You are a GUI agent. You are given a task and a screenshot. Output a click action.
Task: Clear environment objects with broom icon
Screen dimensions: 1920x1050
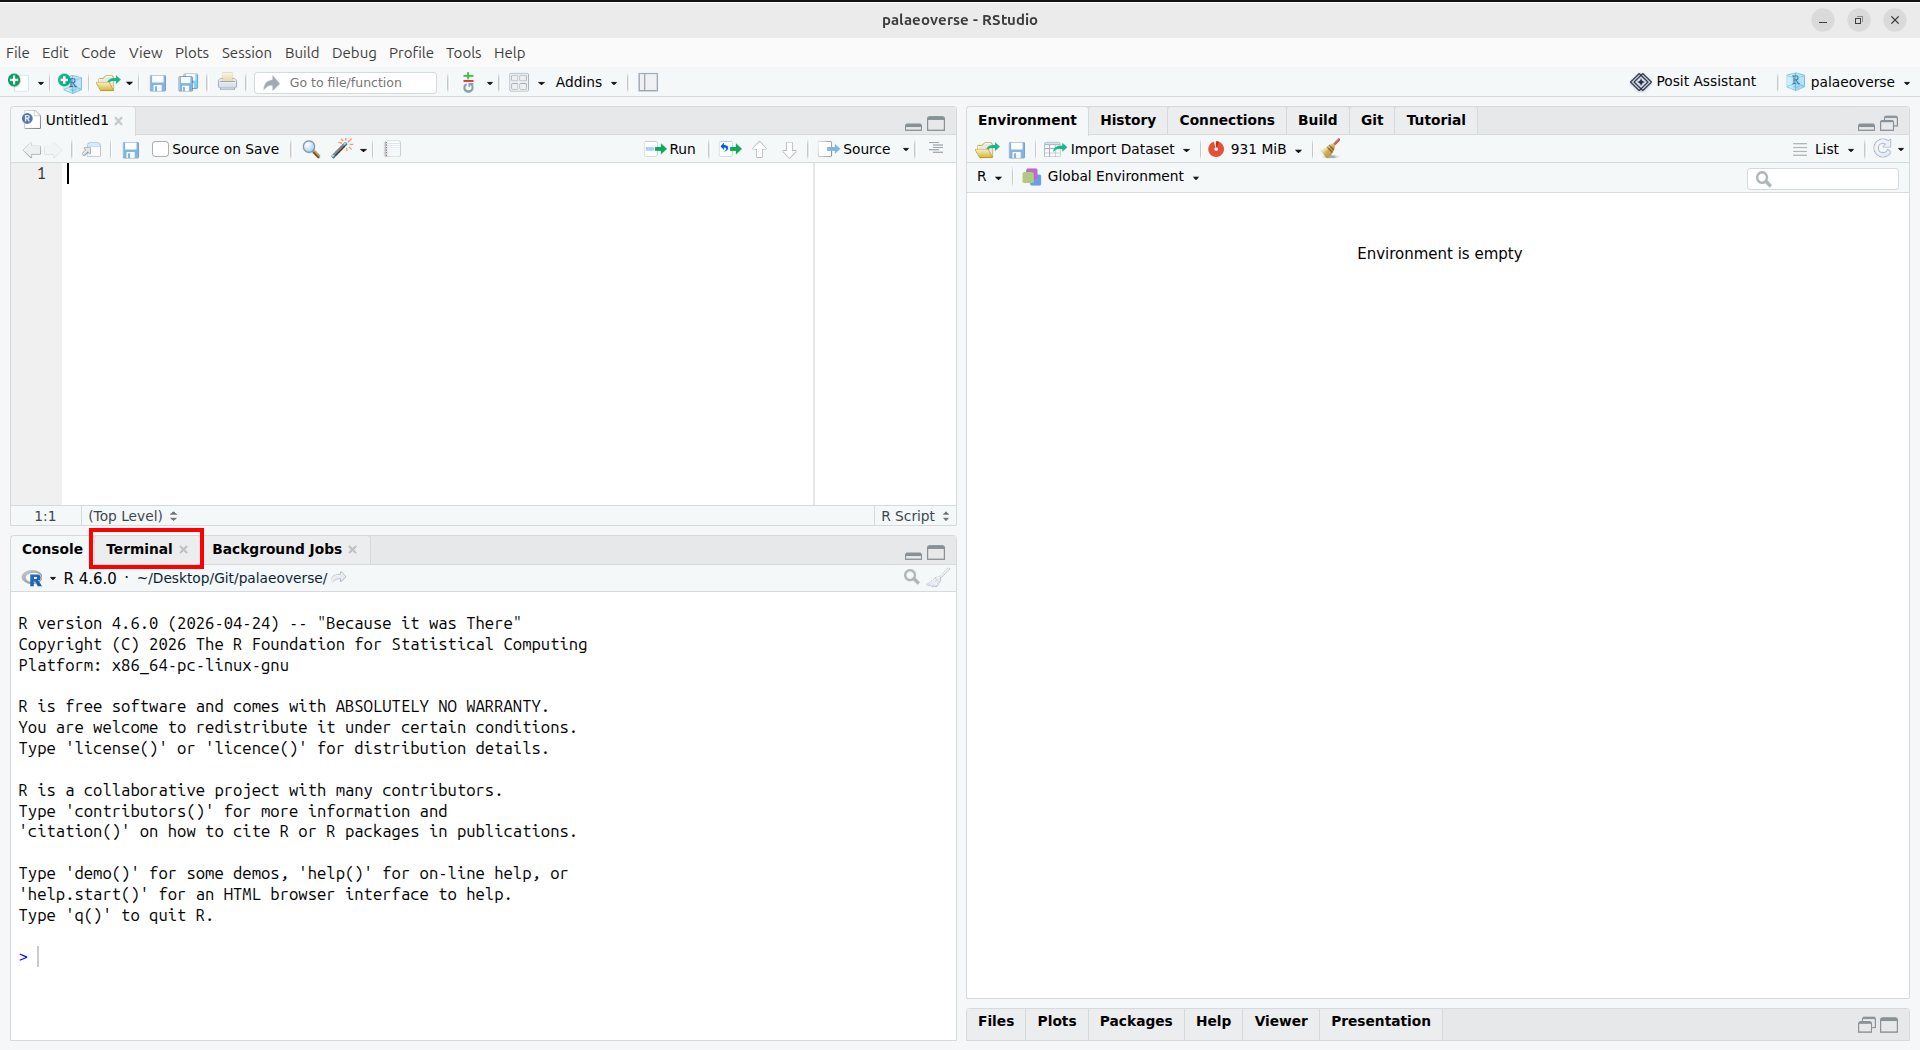point(1331,149)
